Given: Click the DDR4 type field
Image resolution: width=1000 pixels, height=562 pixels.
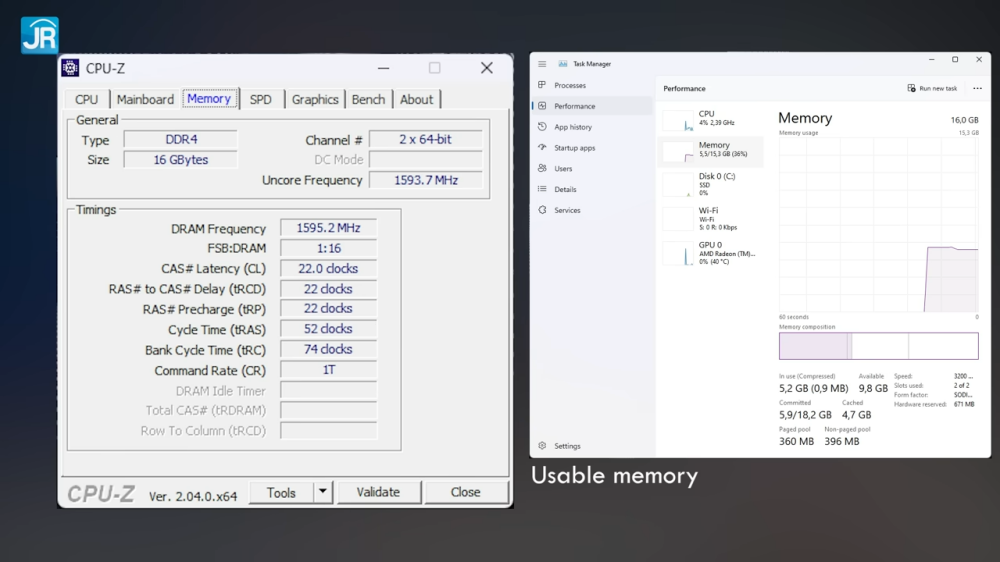Looking at the screenshot, I should 180,139.
